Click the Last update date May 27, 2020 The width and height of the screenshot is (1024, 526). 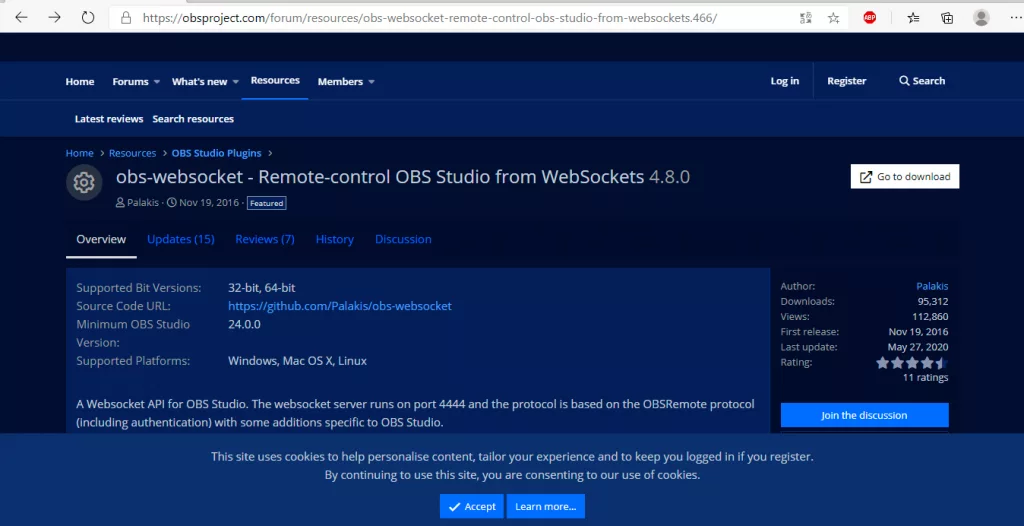pyautogui.click(x=918, y=347)
